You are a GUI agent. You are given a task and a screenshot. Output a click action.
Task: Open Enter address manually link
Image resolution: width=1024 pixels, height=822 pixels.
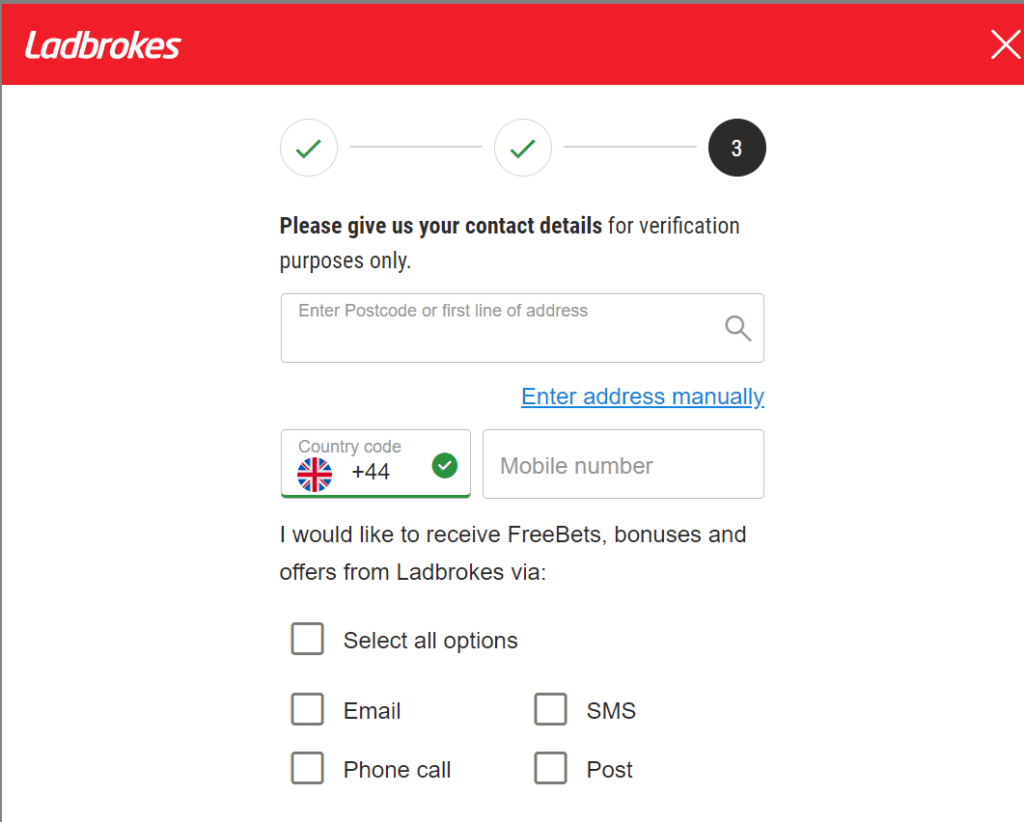tap(643, 397)
